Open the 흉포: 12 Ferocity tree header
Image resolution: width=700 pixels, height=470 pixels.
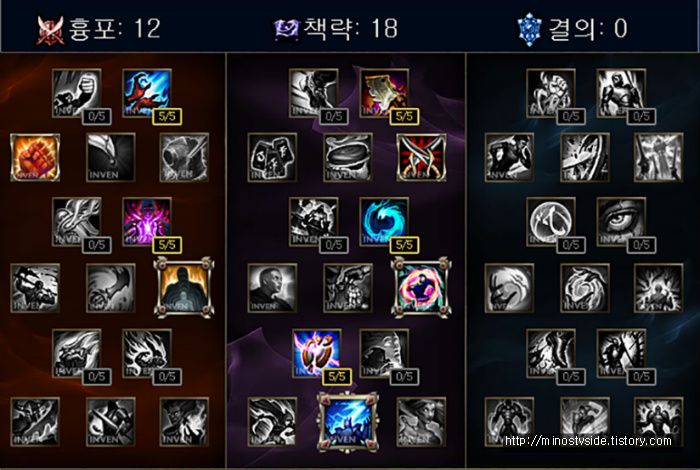coord(99,29)
